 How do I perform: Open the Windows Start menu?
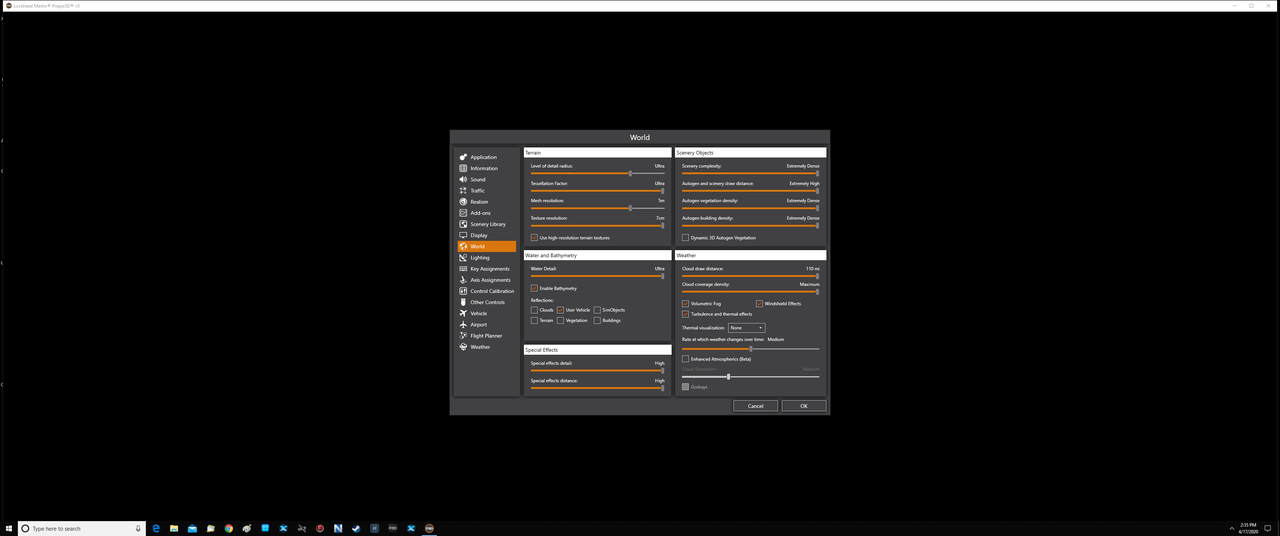(7, 528)
